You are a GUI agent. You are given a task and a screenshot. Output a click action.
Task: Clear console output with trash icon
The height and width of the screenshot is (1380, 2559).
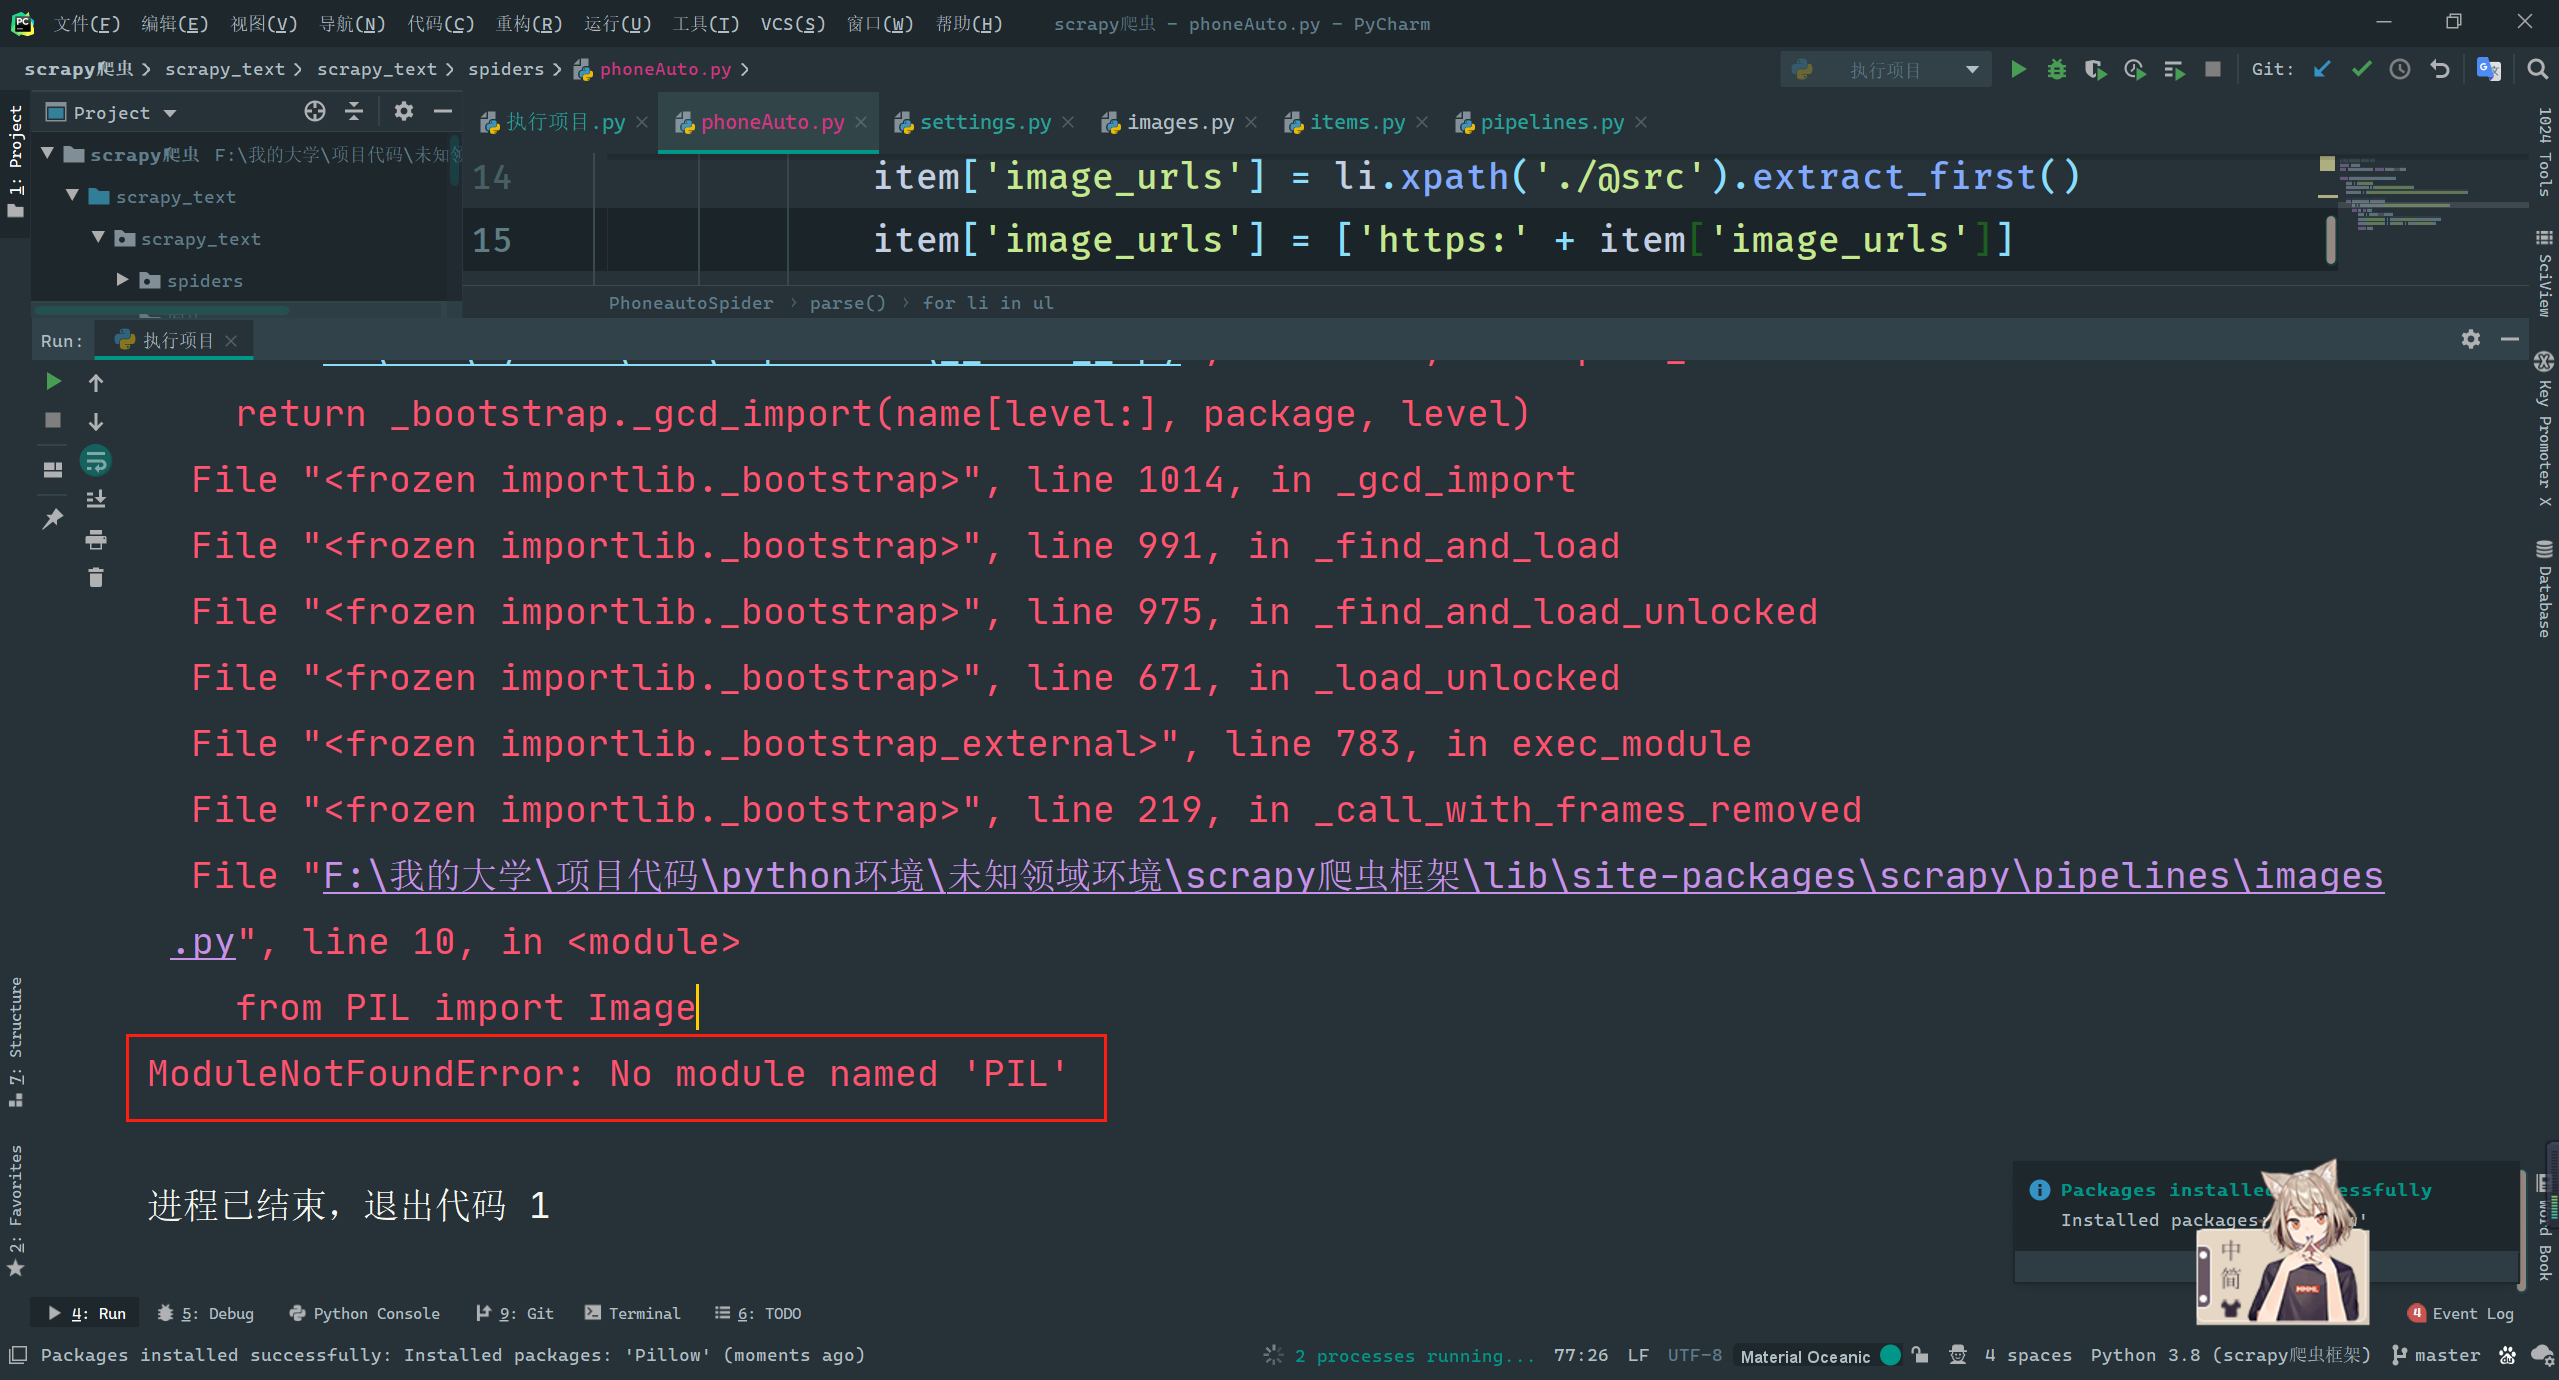coord(96,578)
